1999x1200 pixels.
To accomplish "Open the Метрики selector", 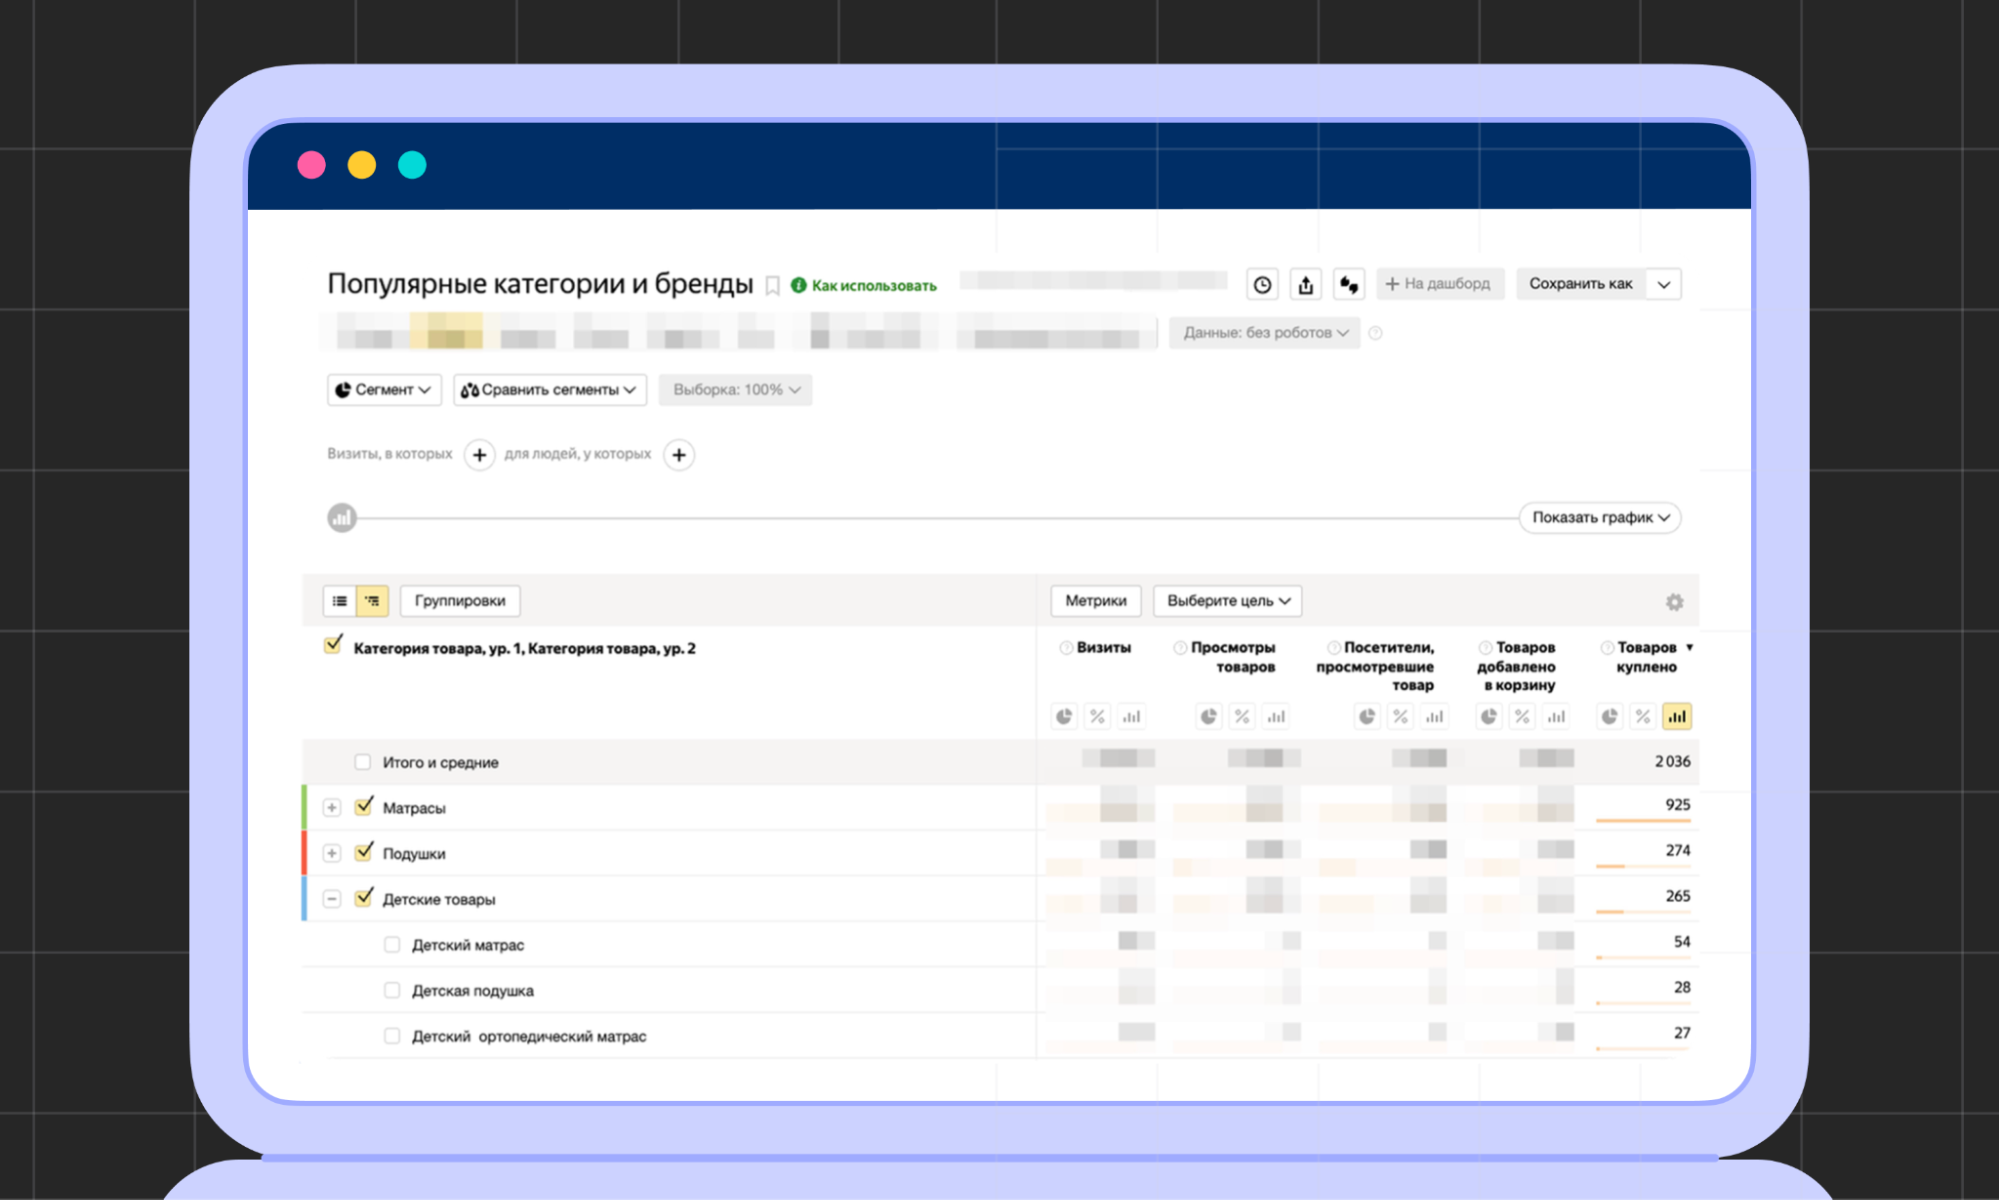I will 1095,601.
